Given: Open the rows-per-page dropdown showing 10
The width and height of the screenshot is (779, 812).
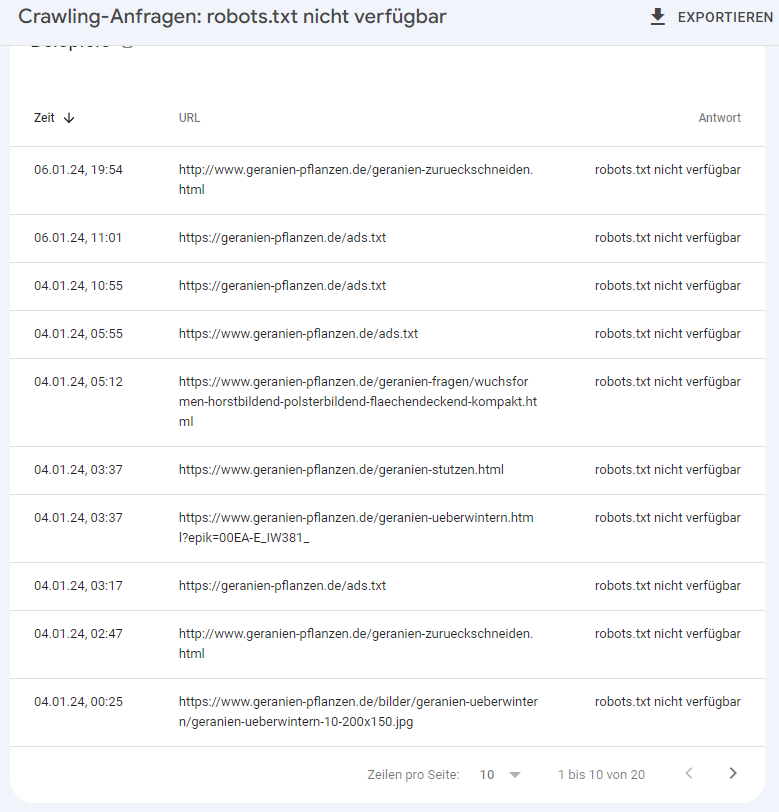Looking at the screenshot, I should click(x=500, y=774).
